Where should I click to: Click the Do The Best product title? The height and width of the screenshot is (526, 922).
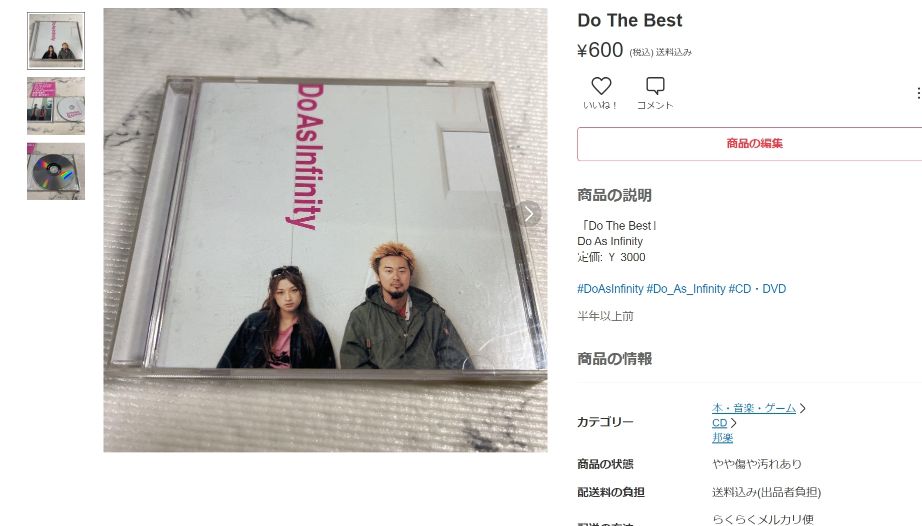click(x=630, y=21)
